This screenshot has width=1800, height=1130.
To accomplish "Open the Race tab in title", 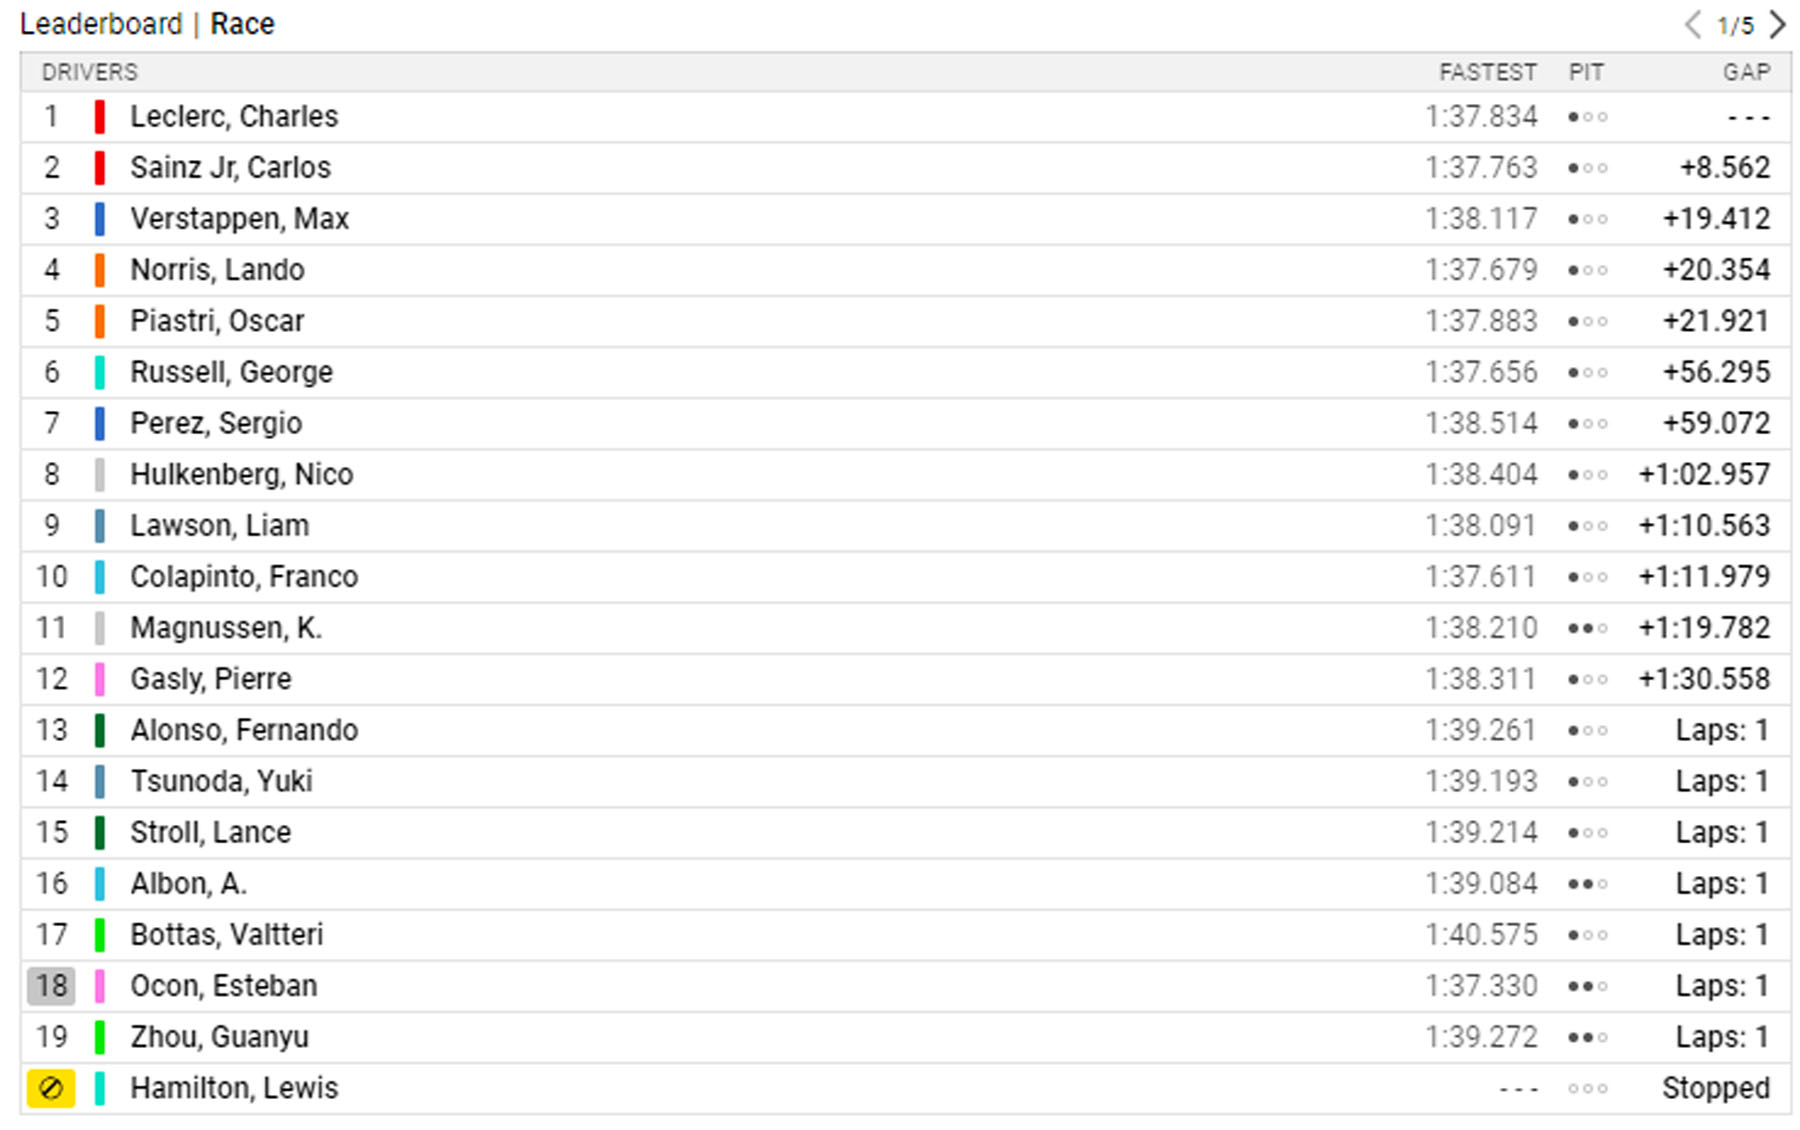I will 242,24.
